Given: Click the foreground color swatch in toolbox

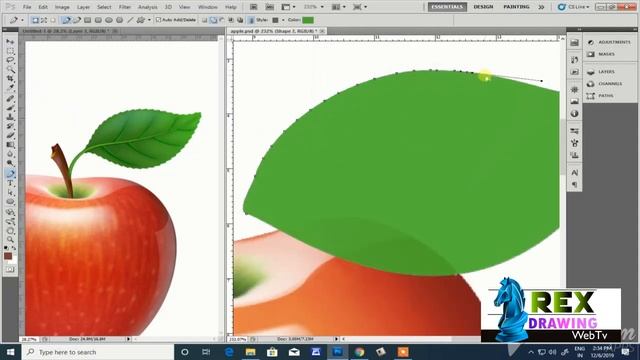Looking at the screenshot, I should tap(8, 256).
